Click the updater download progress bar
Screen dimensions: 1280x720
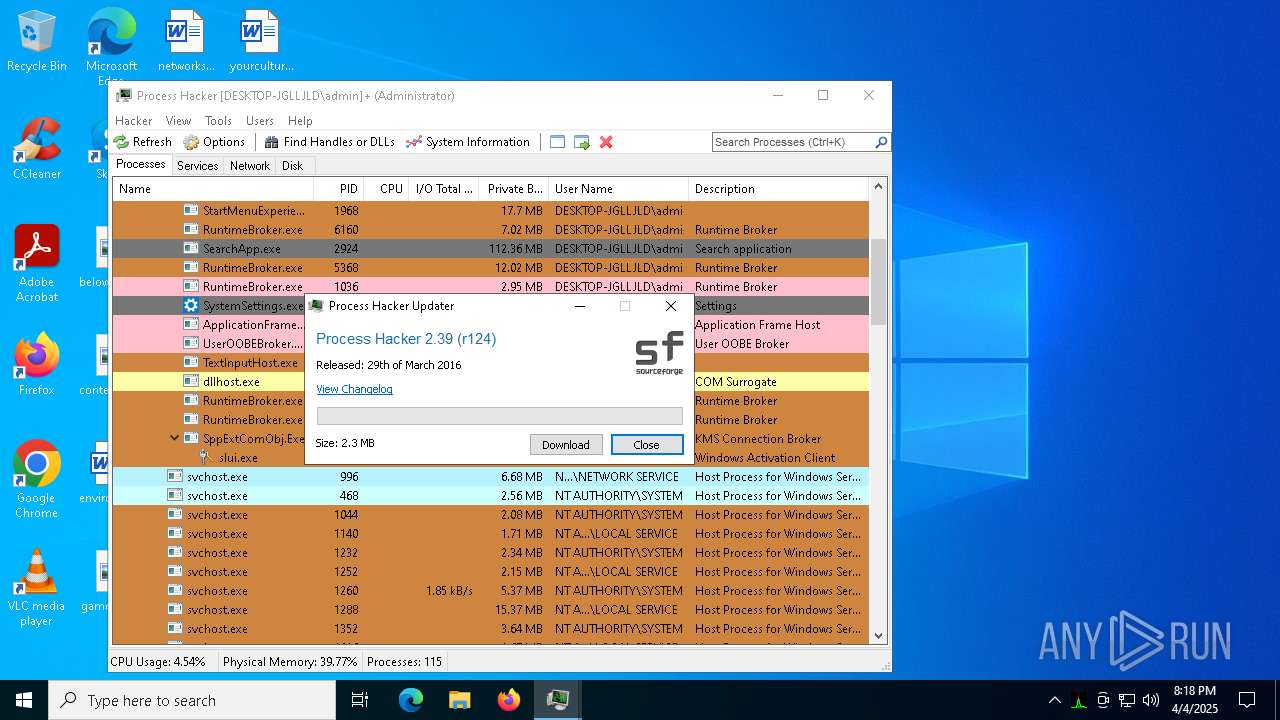(x=500, y=416)
